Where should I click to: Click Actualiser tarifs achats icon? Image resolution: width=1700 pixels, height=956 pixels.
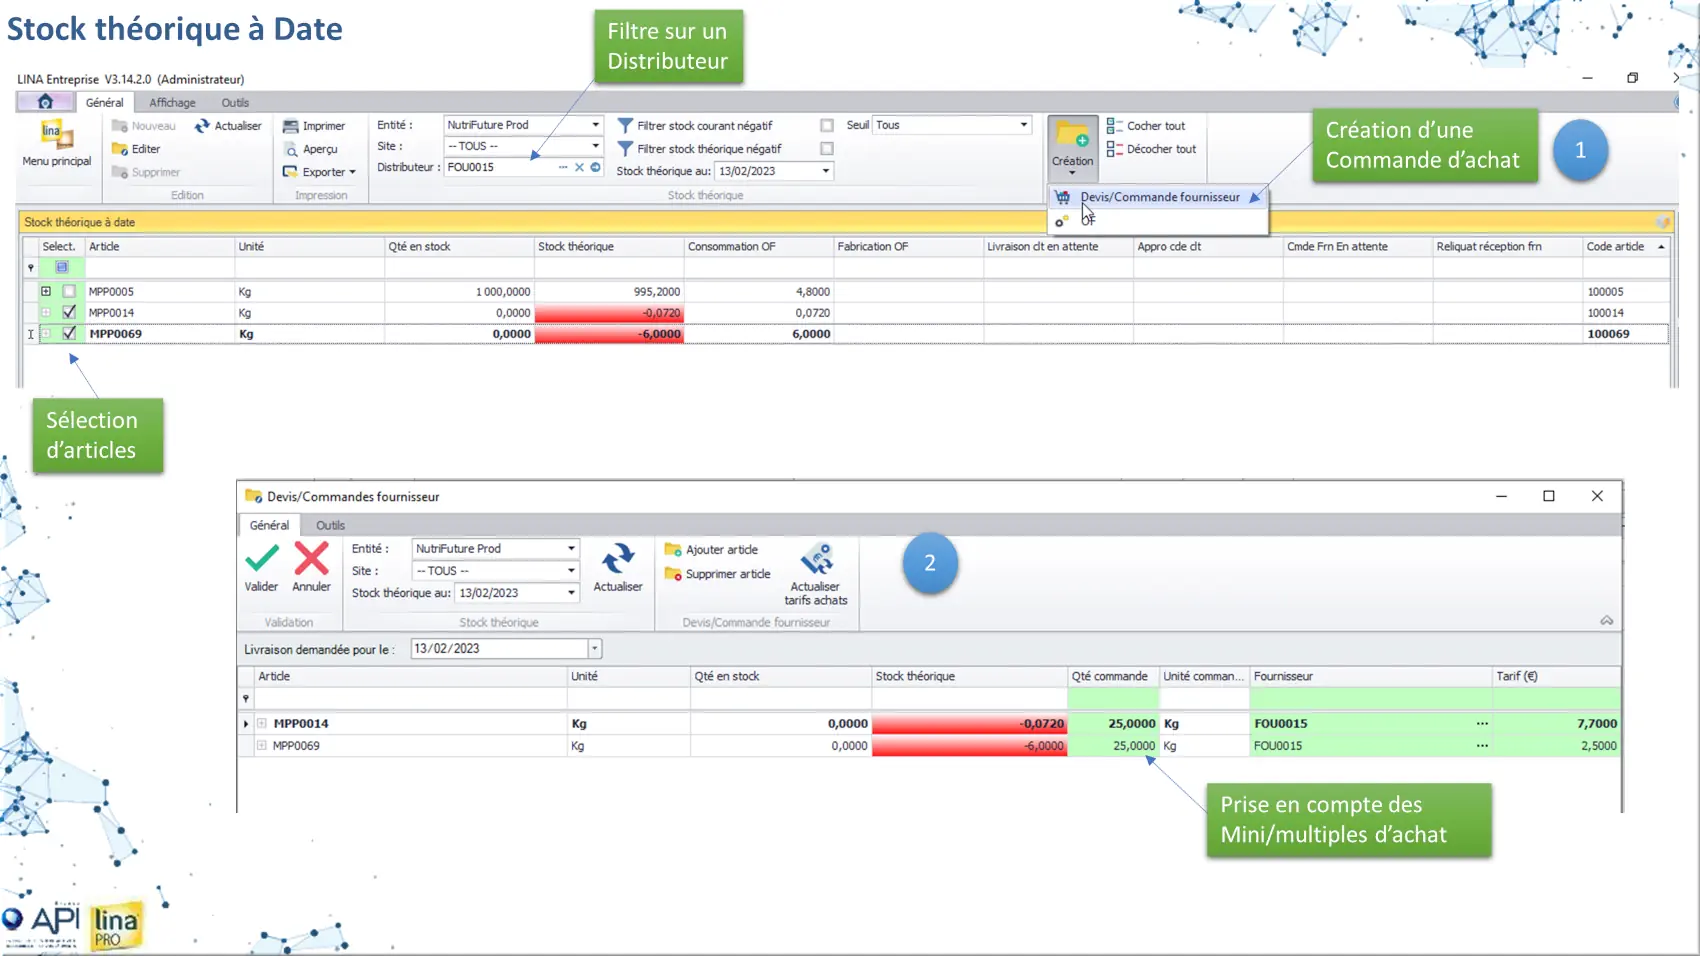(816, 560)
